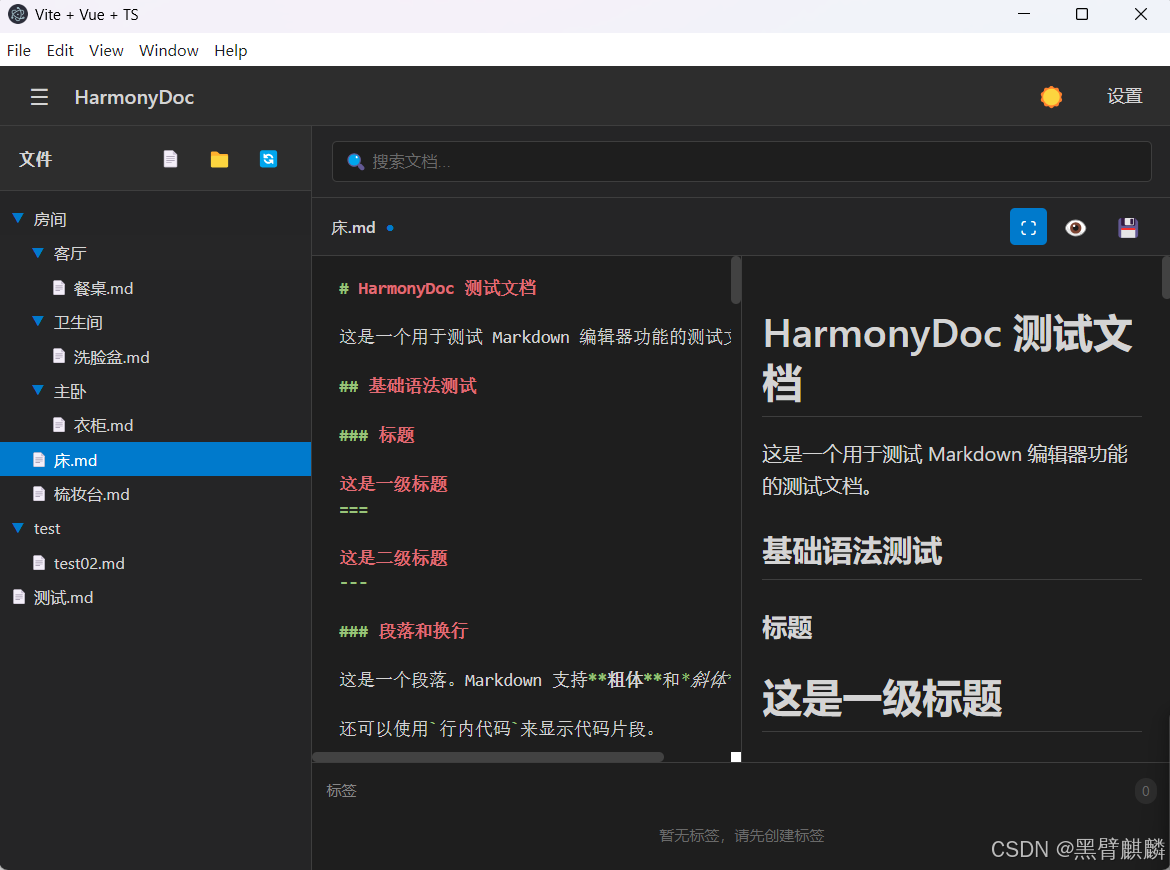Click preview heading 基础语法测试
Viewport: 1170px width, 870px height.
852,551
